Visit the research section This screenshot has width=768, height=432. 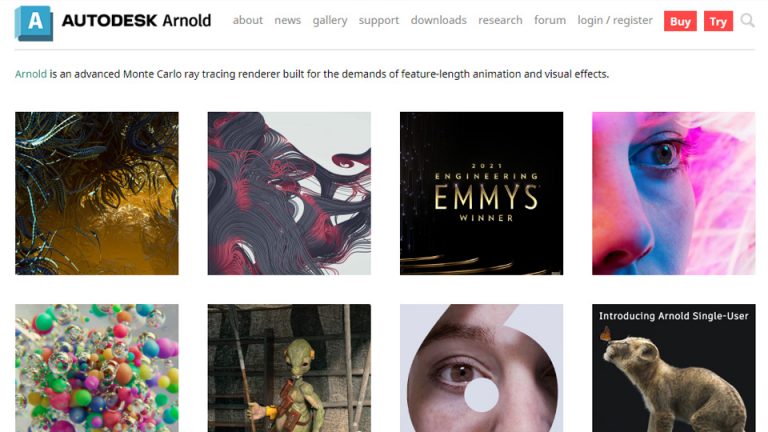pyautogui.click(x=500, y=20)
